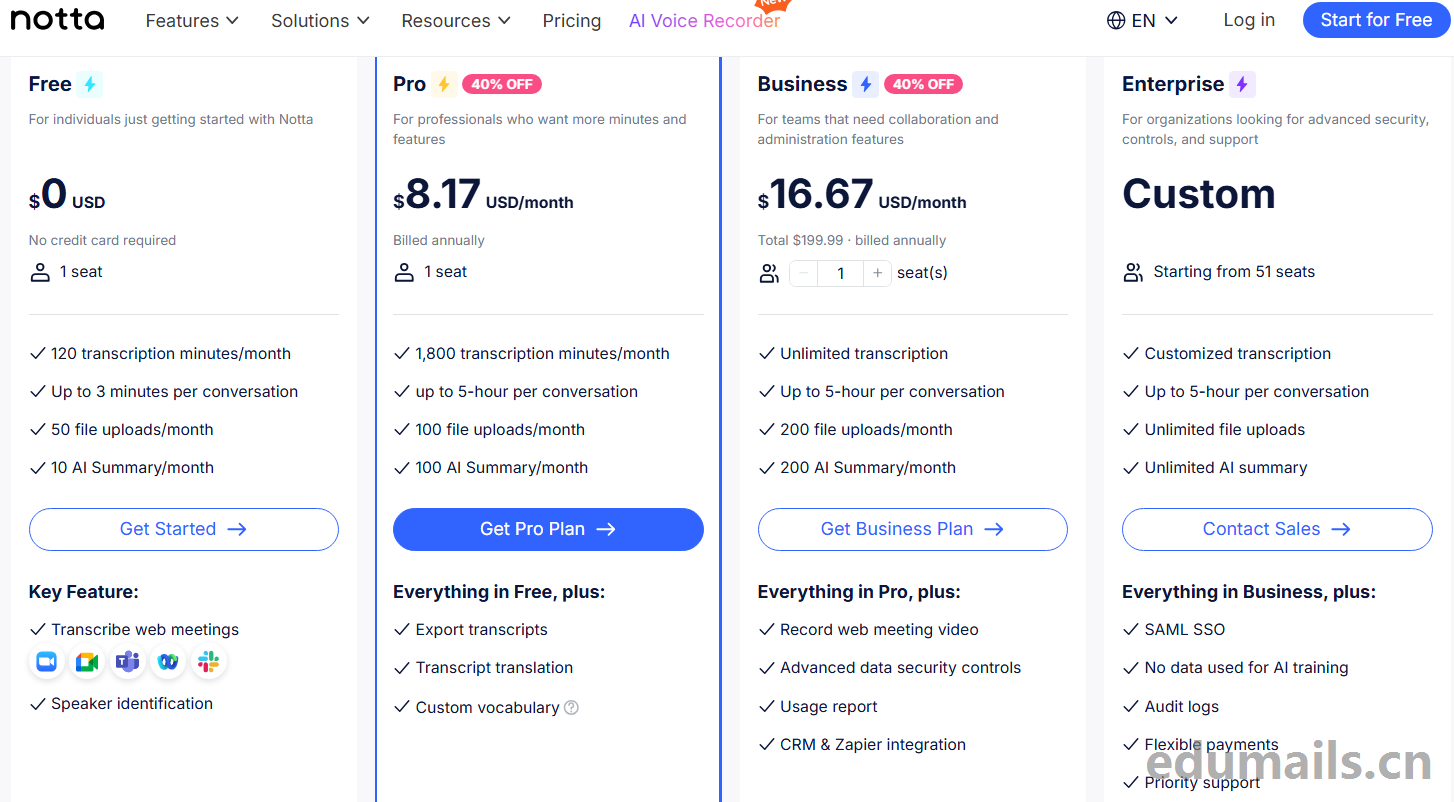Click the Notta logo
The image size is (1454, 802).
pos(57,20)
